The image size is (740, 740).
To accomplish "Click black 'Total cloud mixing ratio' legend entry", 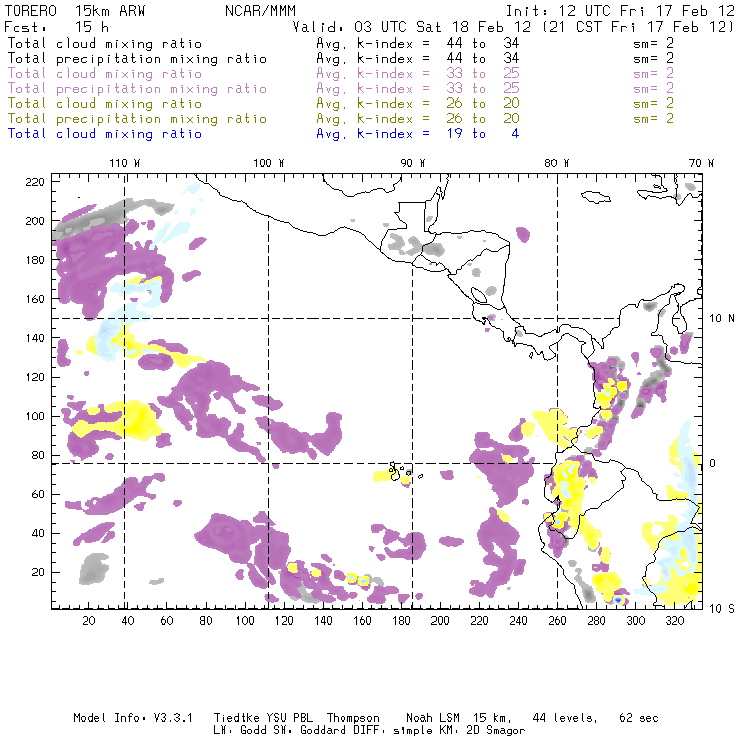I will click(x=105, y=44).
